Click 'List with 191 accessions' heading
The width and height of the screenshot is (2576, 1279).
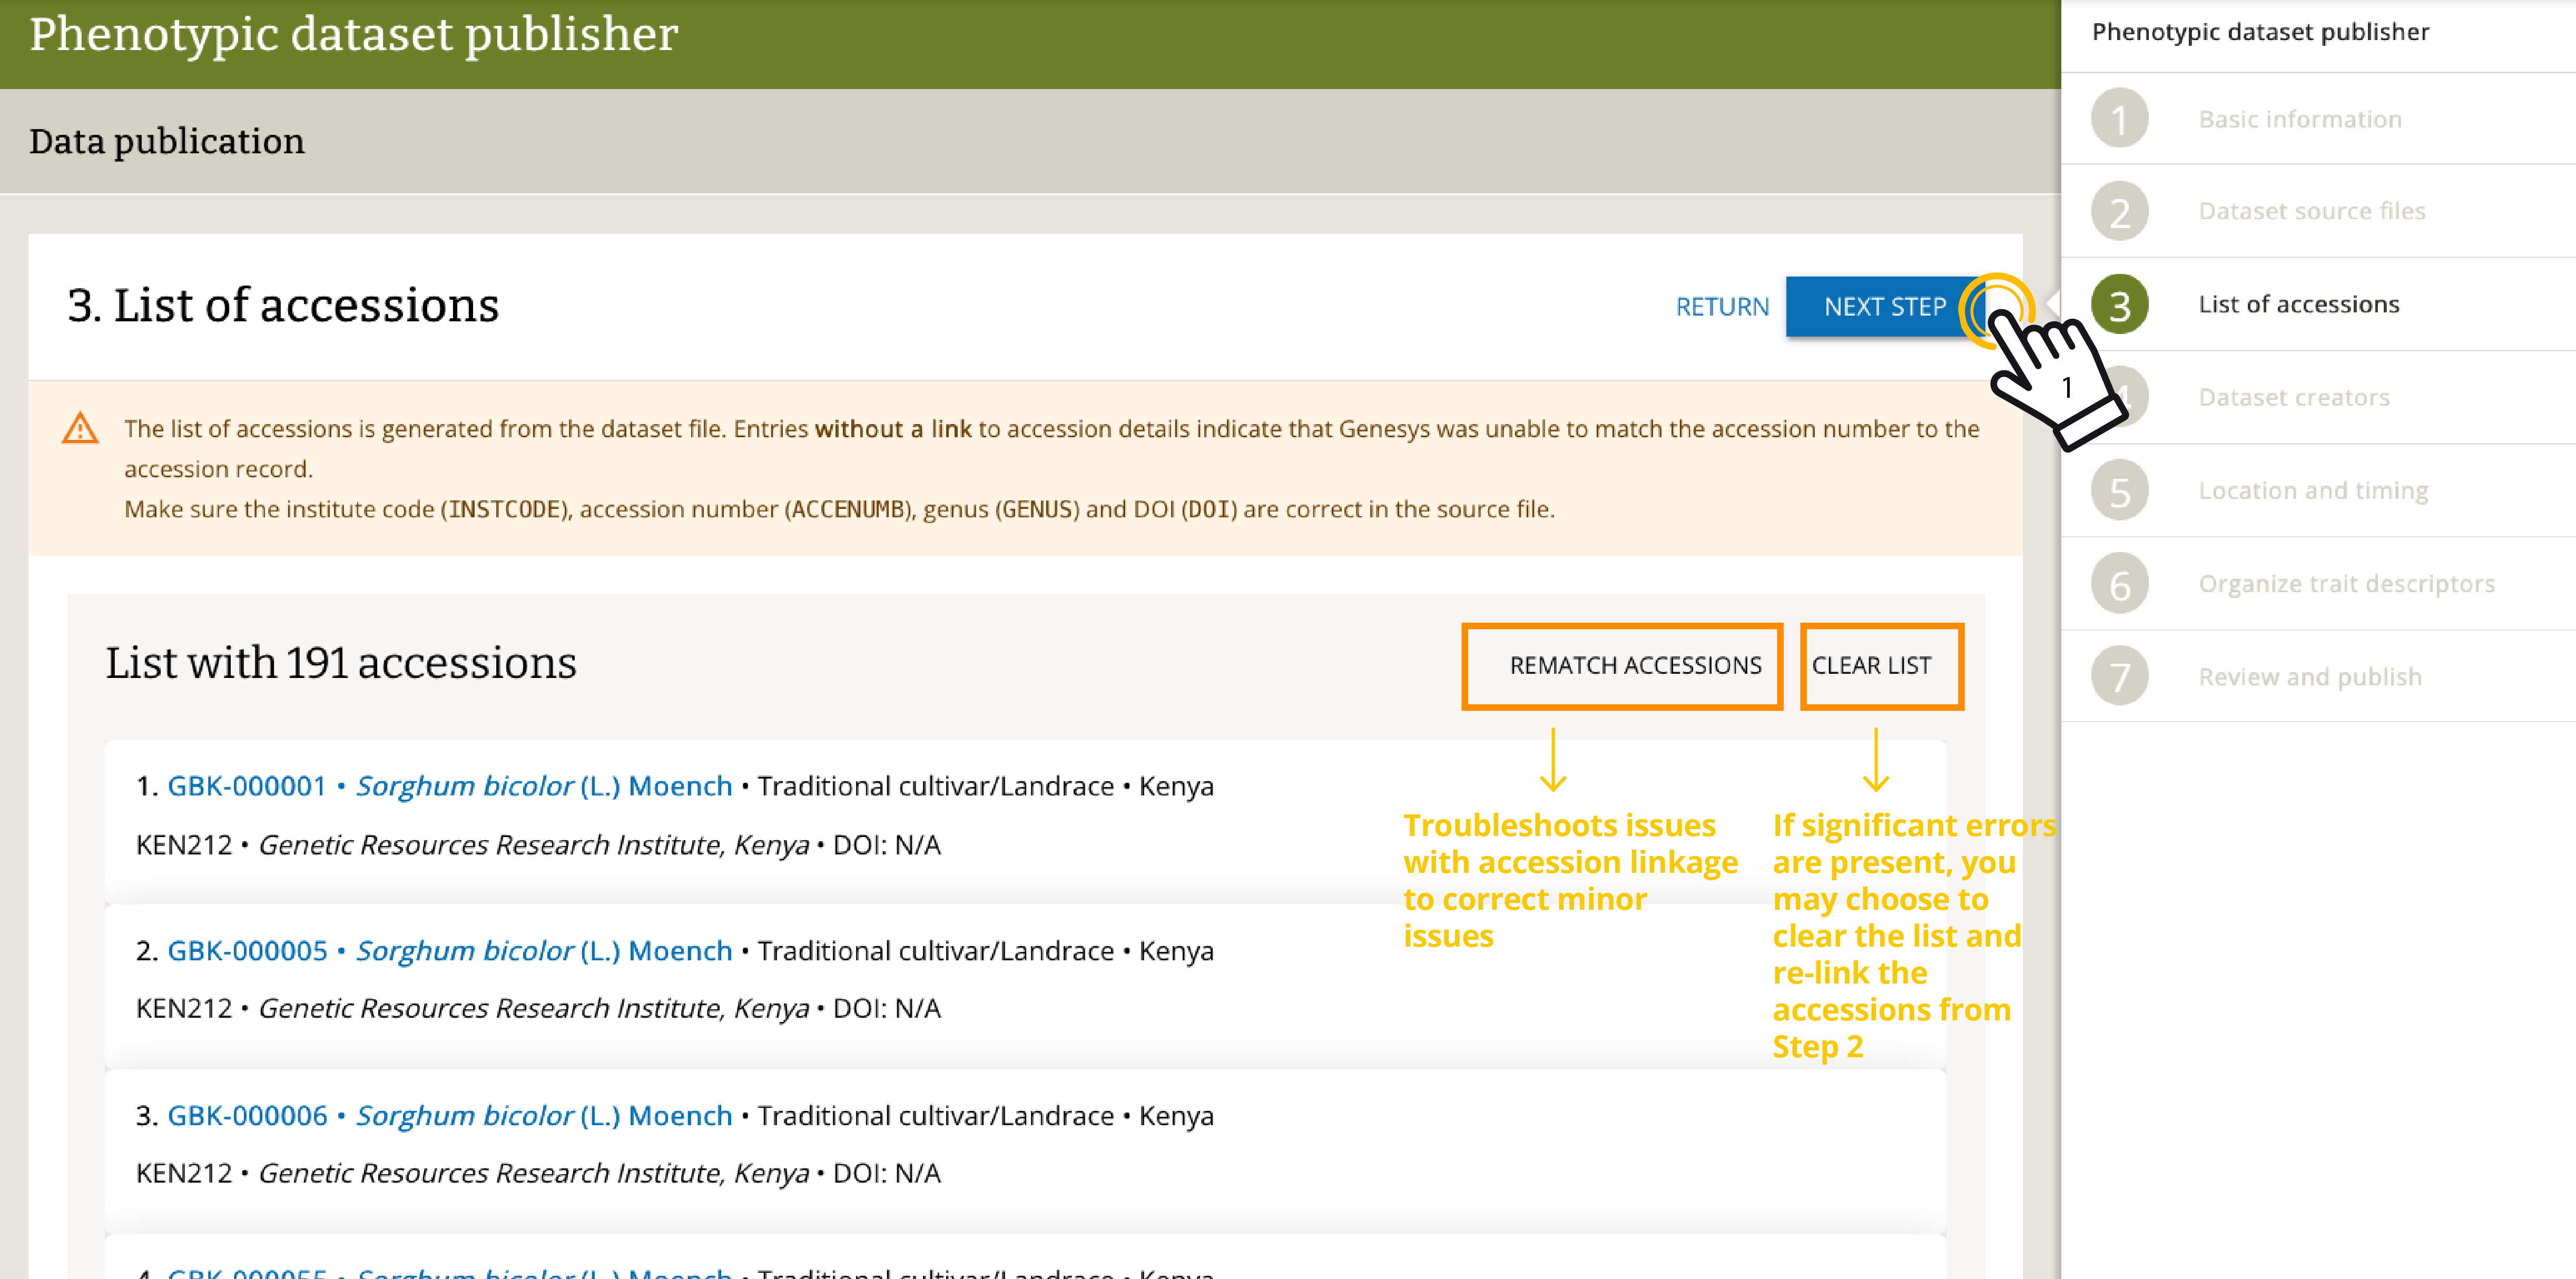click(x=341, y=662)
